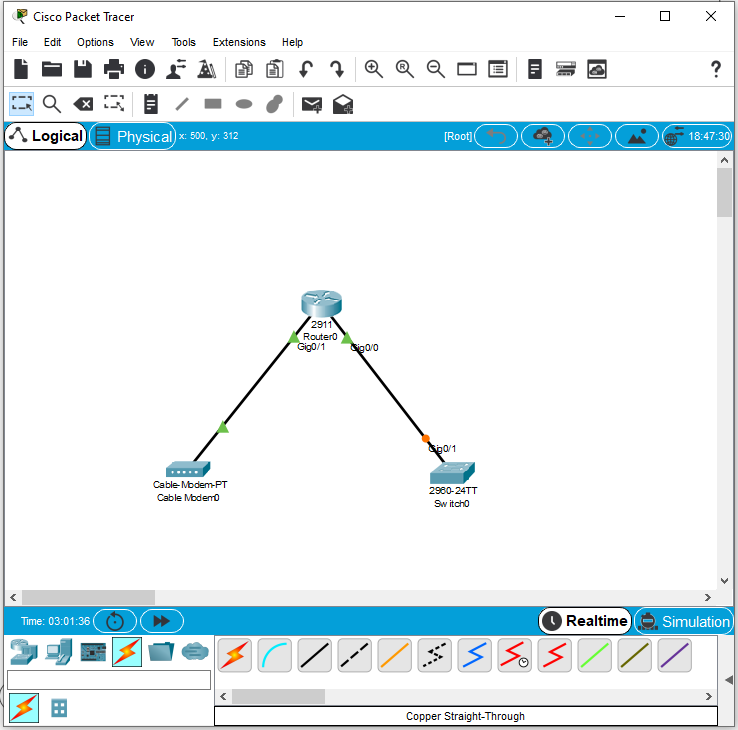Select End Devices category
738x730 pixels.
[x=59, y=651]
